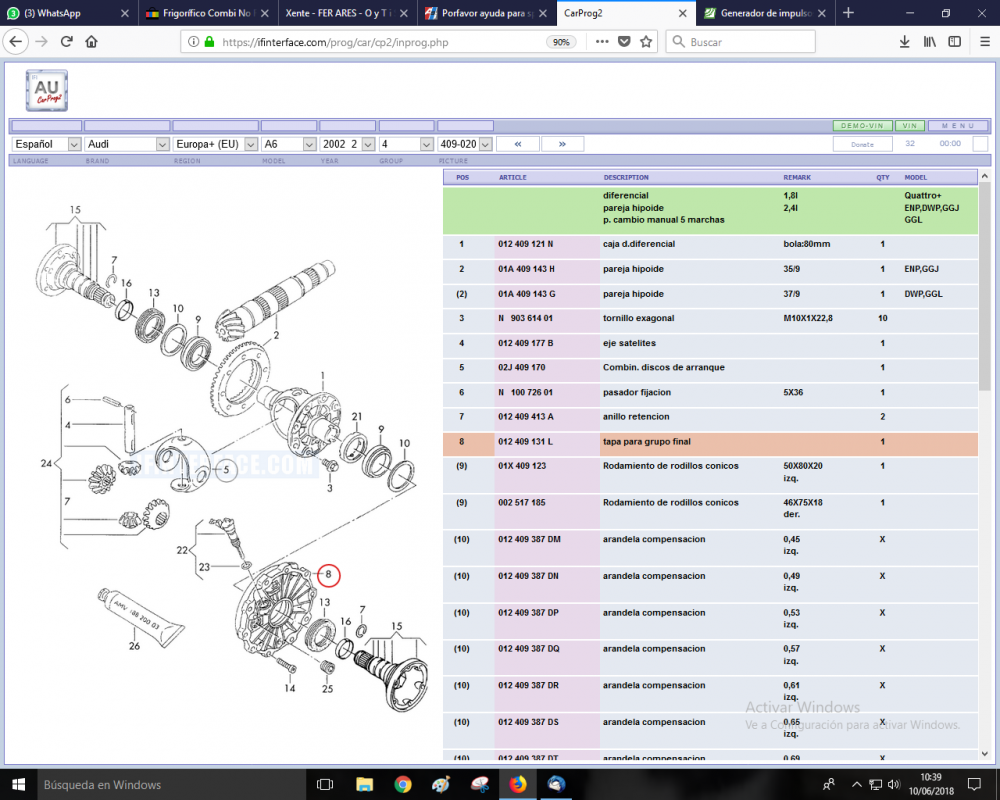The image size is (1000, 800).
Task: Go to previous picture with « button
Action: (518, 144)
